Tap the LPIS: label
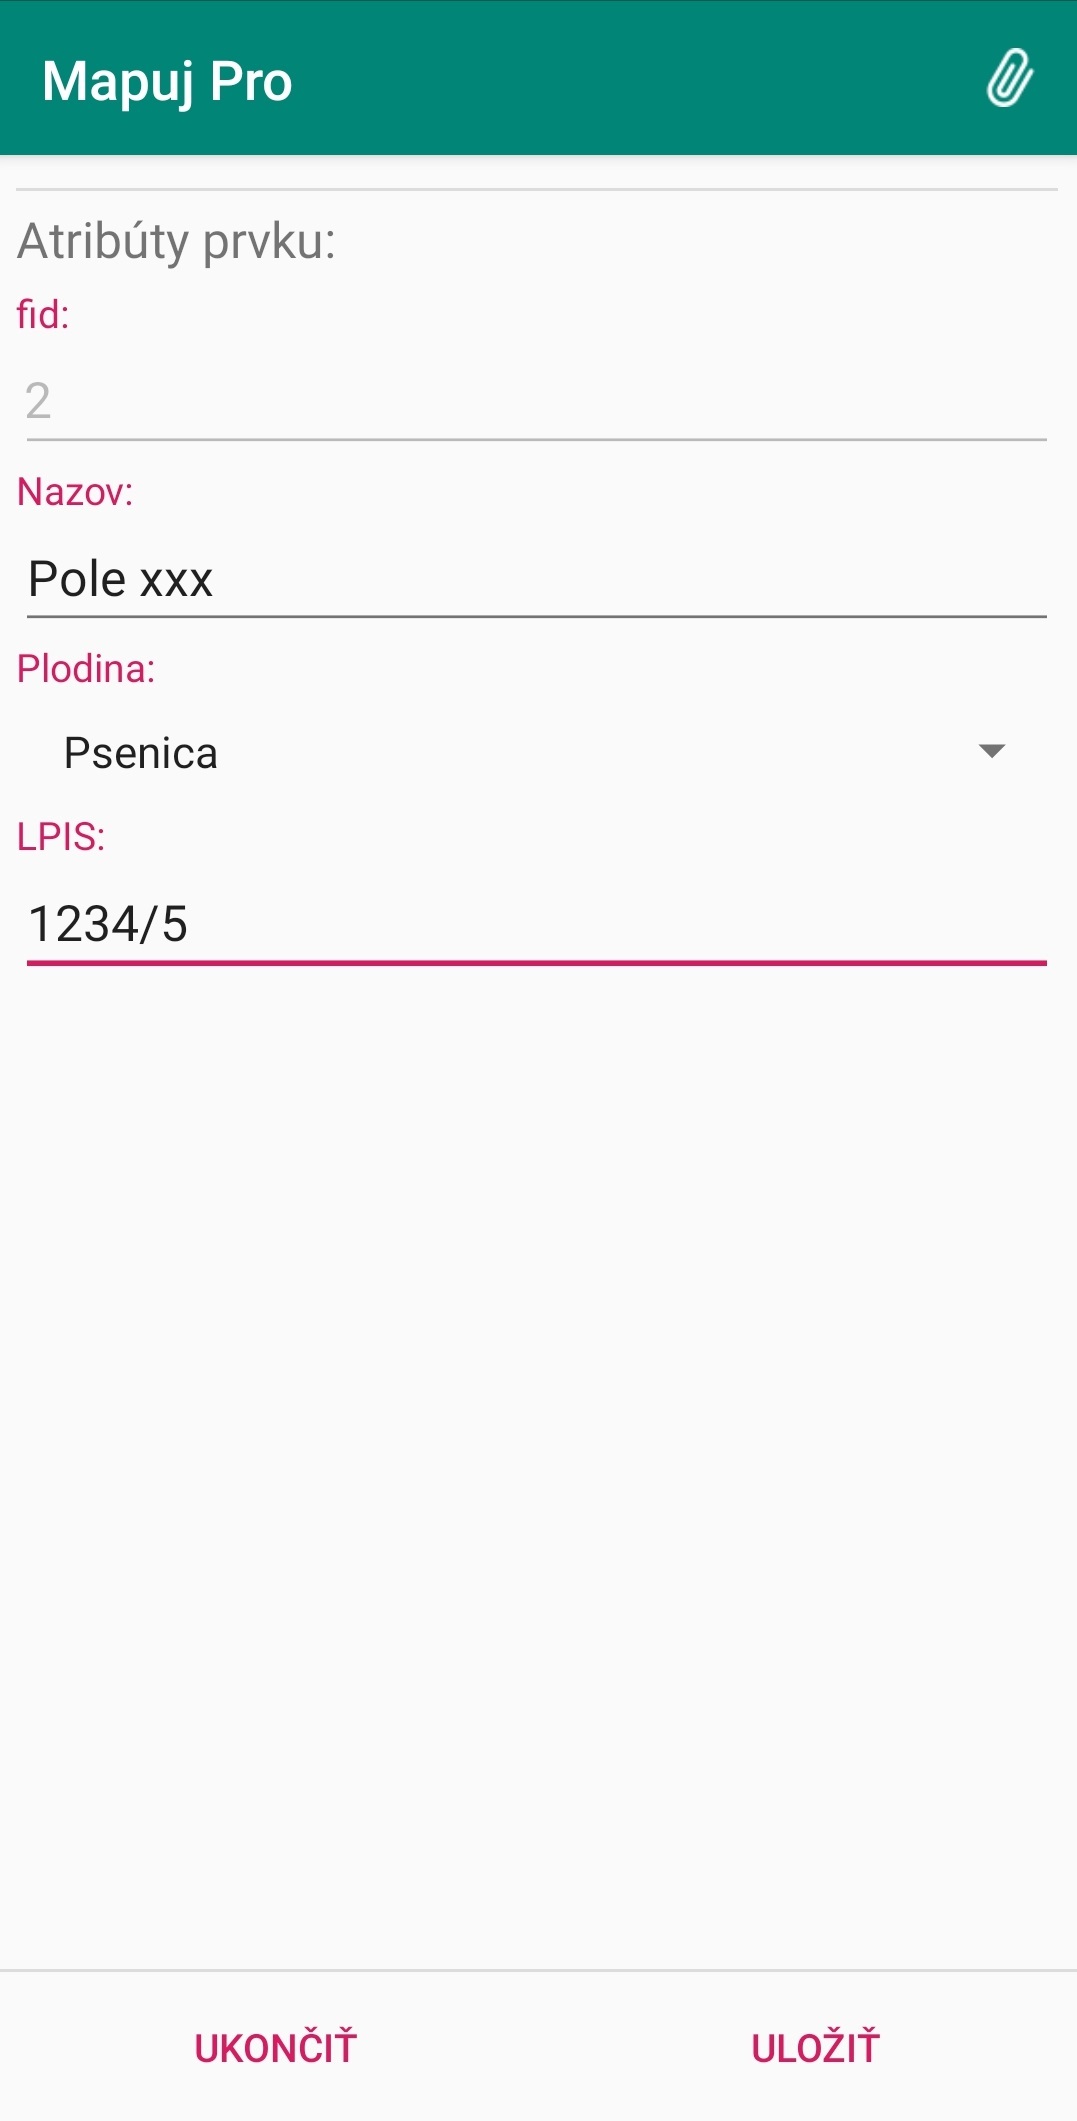This screenshot has width=1077, height=2121. [x=61, y=836]
